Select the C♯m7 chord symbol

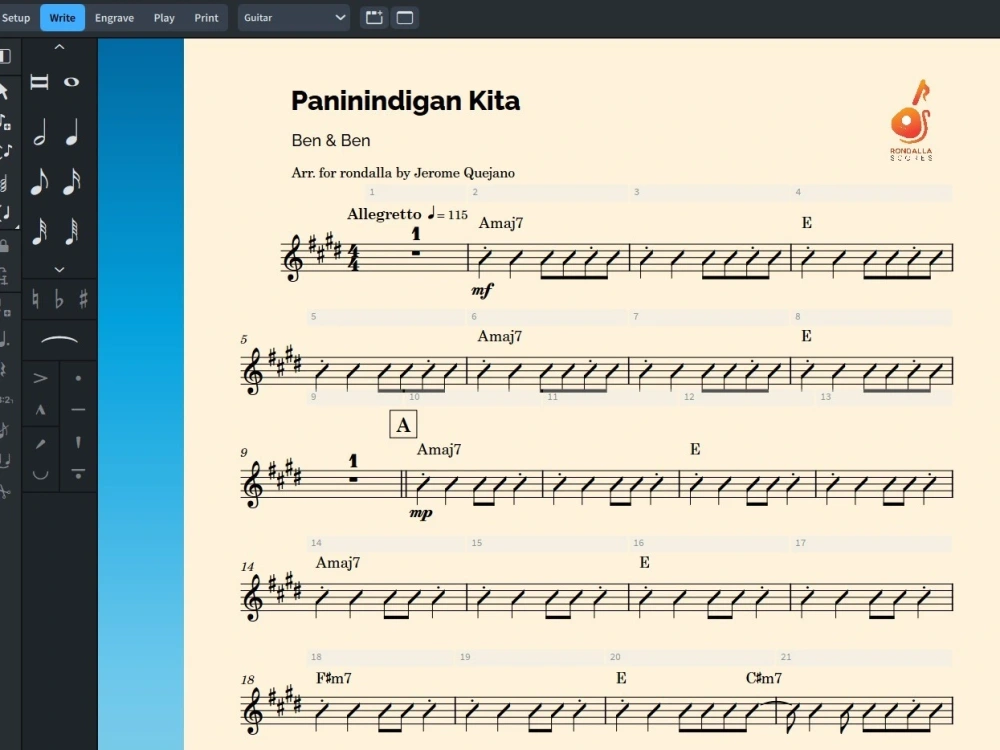764,678
